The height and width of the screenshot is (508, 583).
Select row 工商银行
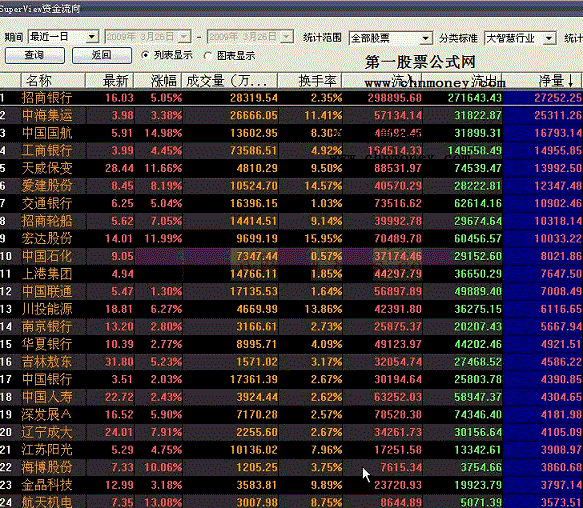[292, 151]
